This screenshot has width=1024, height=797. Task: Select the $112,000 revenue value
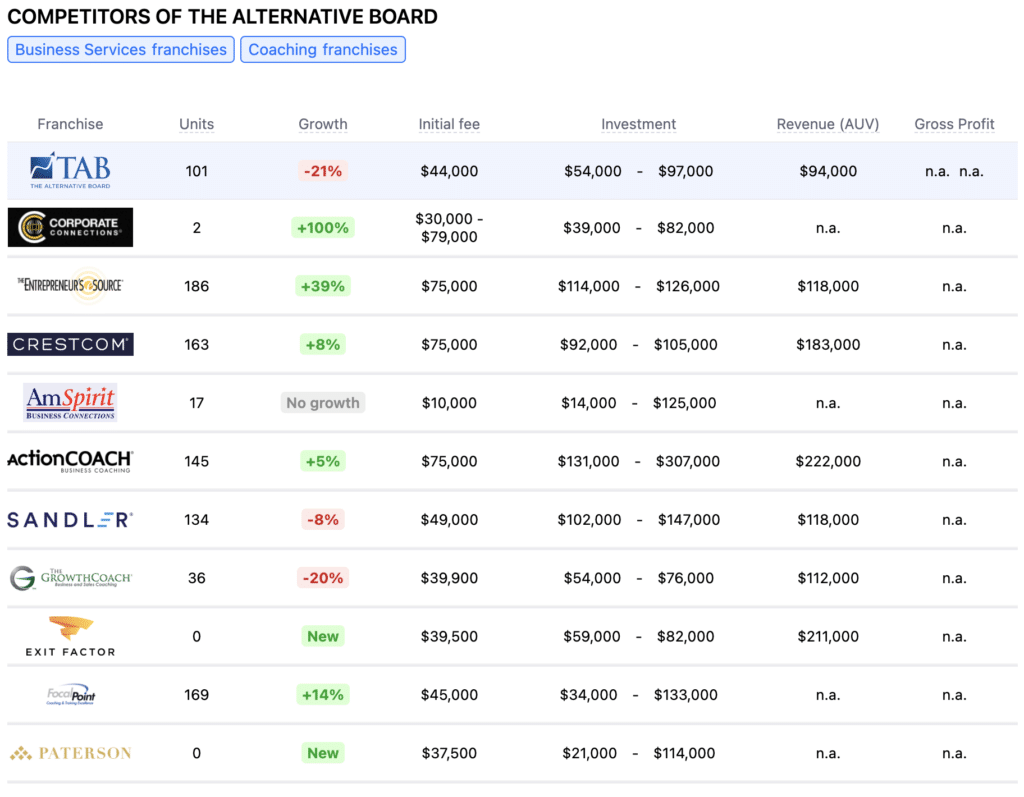828,578
